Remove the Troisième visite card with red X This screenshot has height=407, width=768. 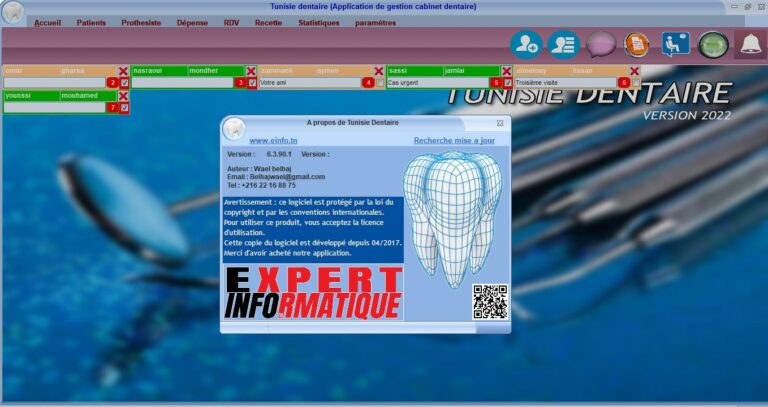(634, 71)
